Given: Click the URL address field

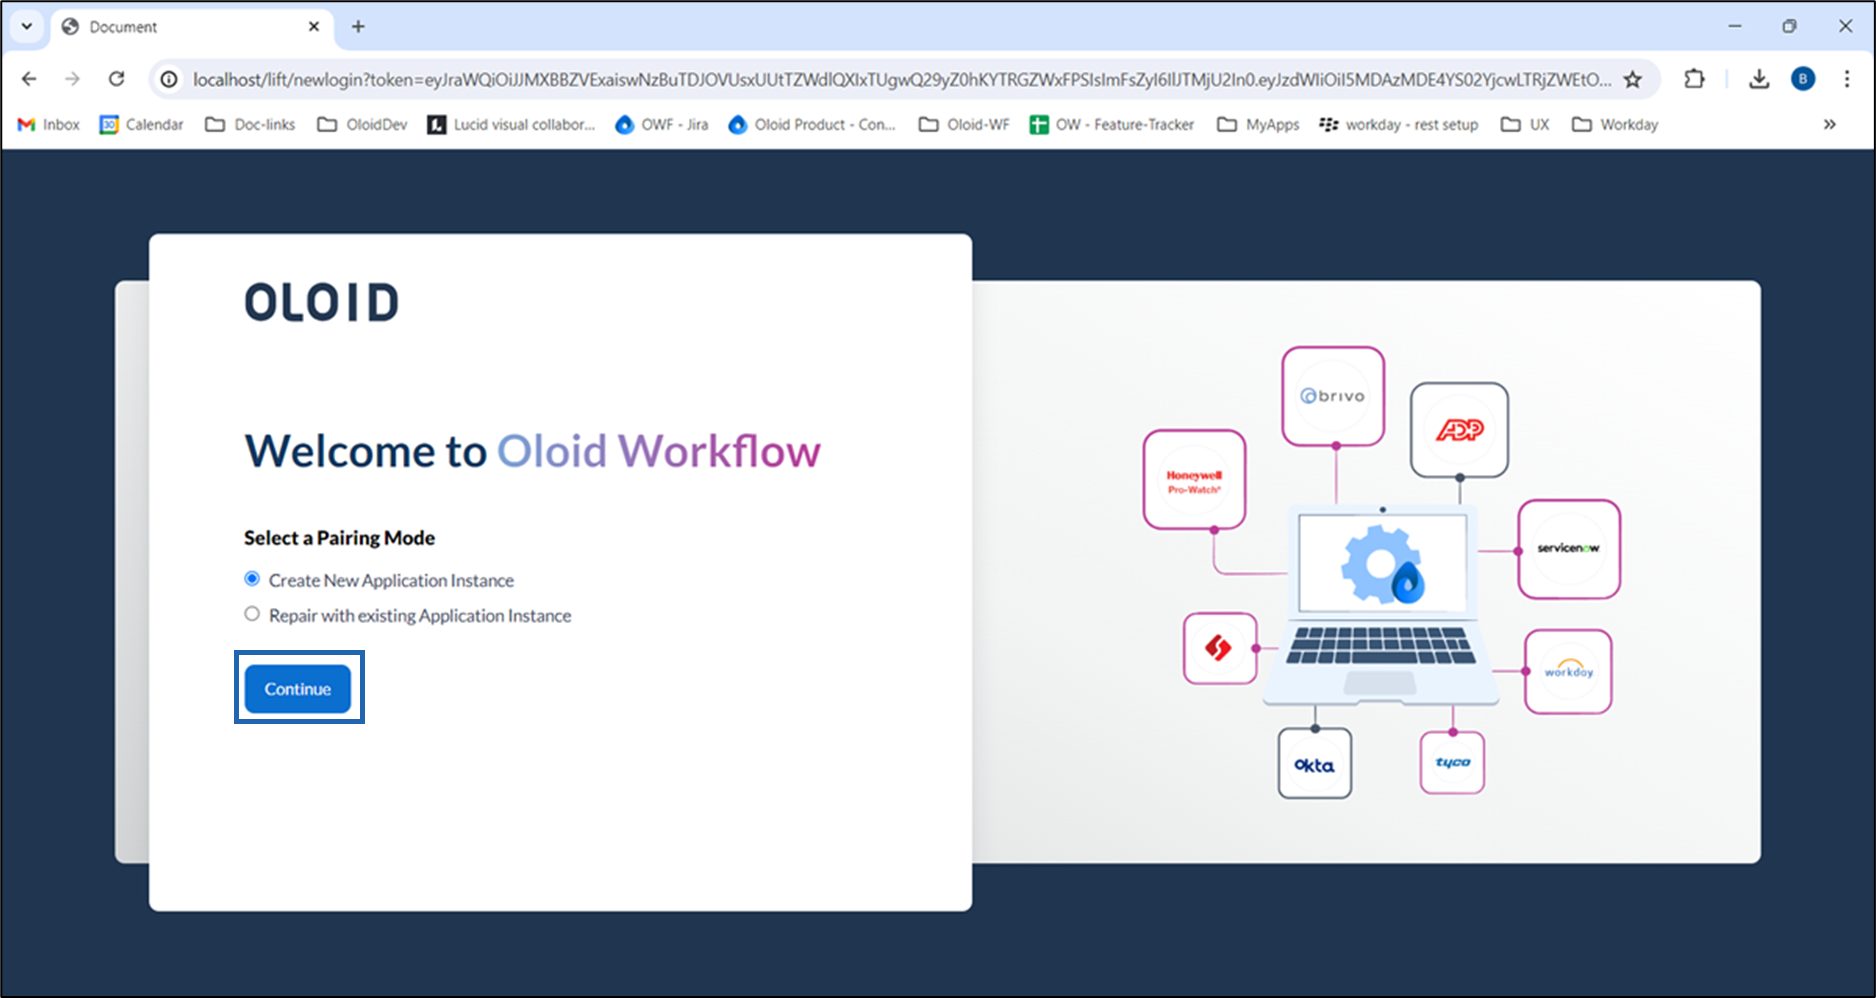Looking at the screenshot, I should [900, 79].
